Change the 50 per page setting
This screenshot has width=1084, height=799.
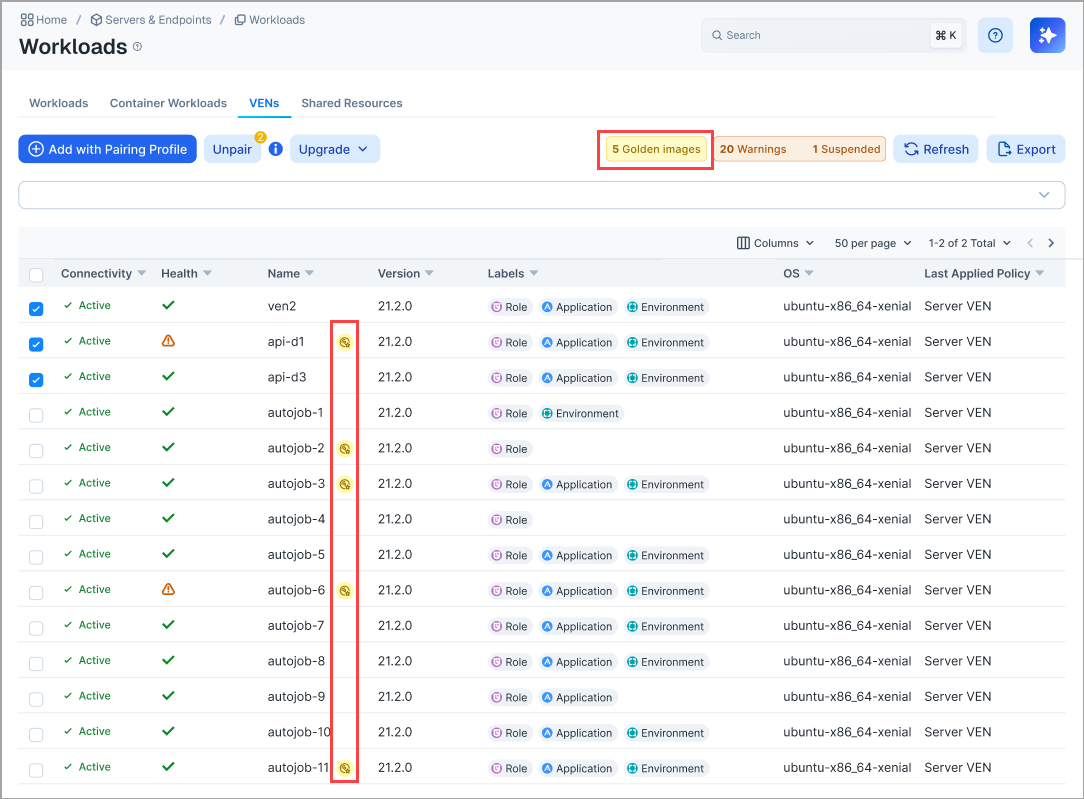872,243
